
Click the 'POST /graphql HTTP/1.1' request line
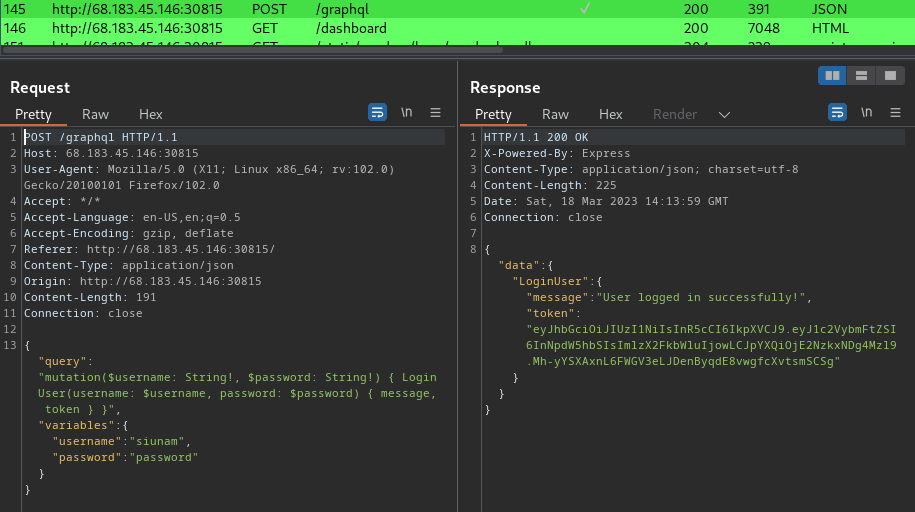(x=100, y=137)
